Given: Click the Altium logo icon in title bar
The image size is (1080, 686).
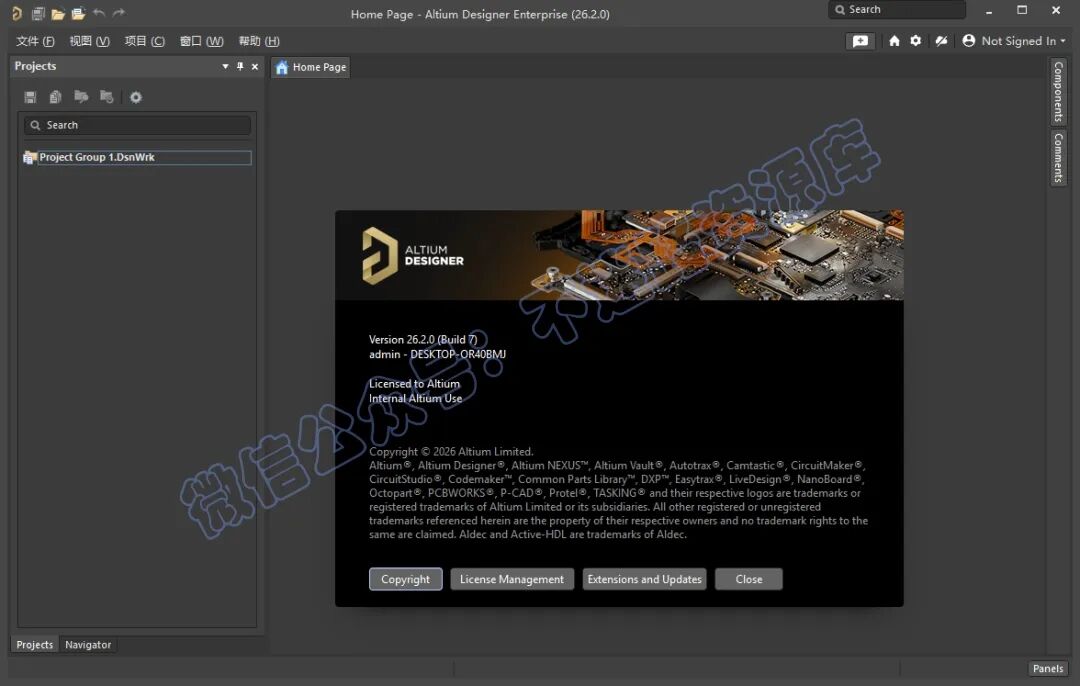Looking at the screenshot, I should pyautogui.click(x=17, y=13).
